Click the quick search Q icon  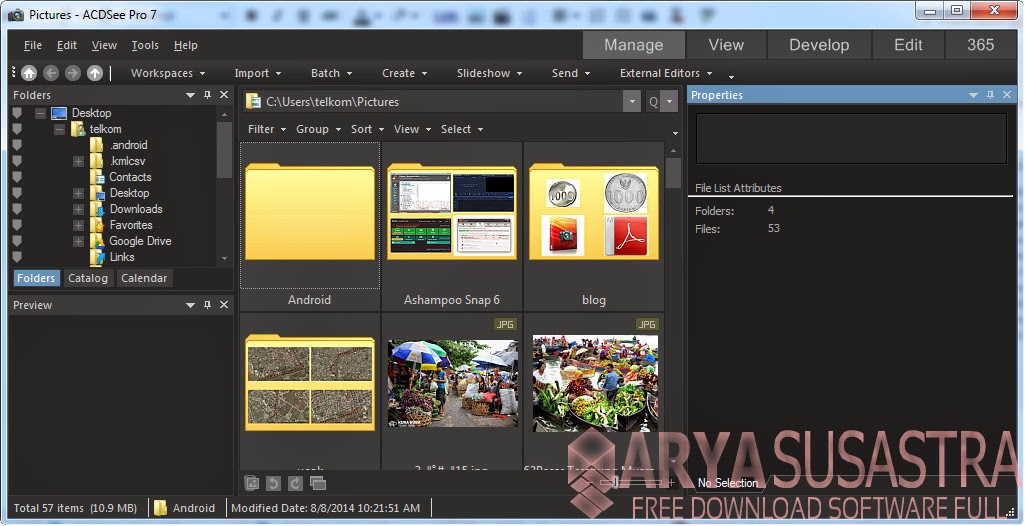pyautogui.click(x=654, y=101)
